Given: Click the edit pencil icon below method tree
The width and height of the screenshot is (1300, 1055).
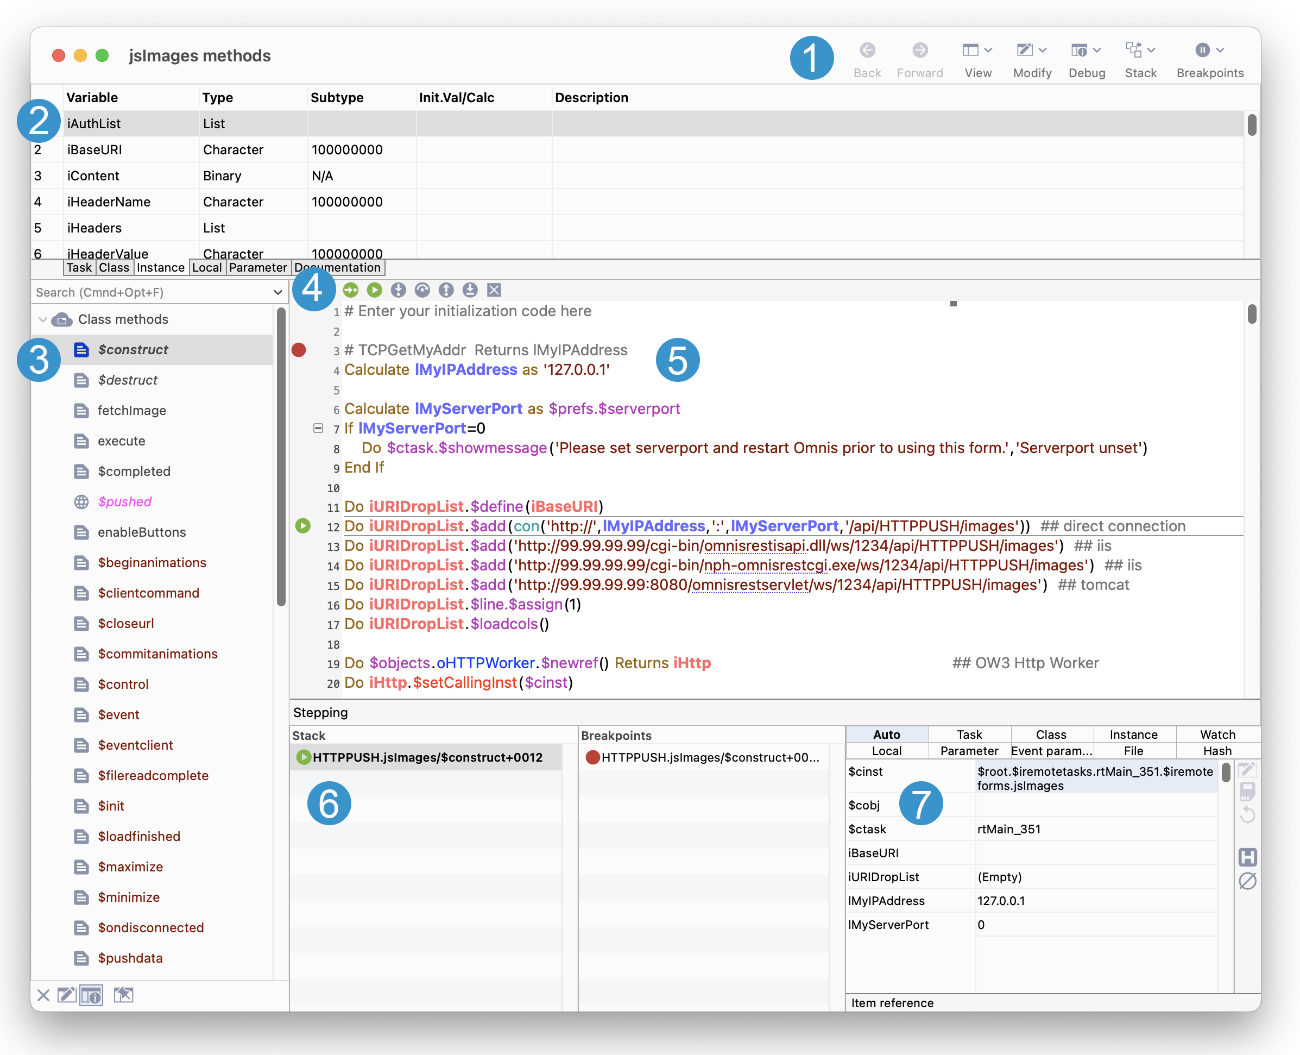Looking at the screenshot, I should [66, 995].
